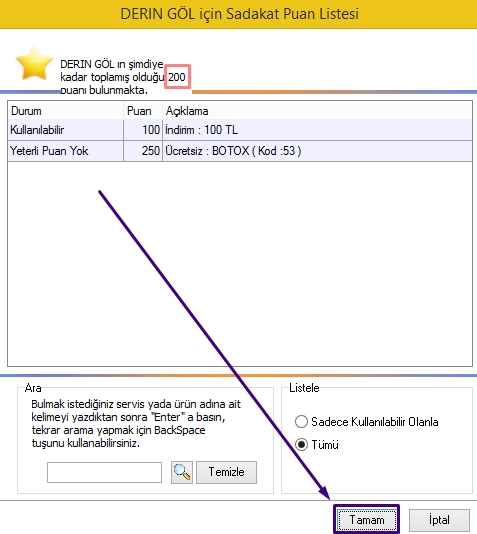
Task: Click the Temizle button
Action: 226,472
